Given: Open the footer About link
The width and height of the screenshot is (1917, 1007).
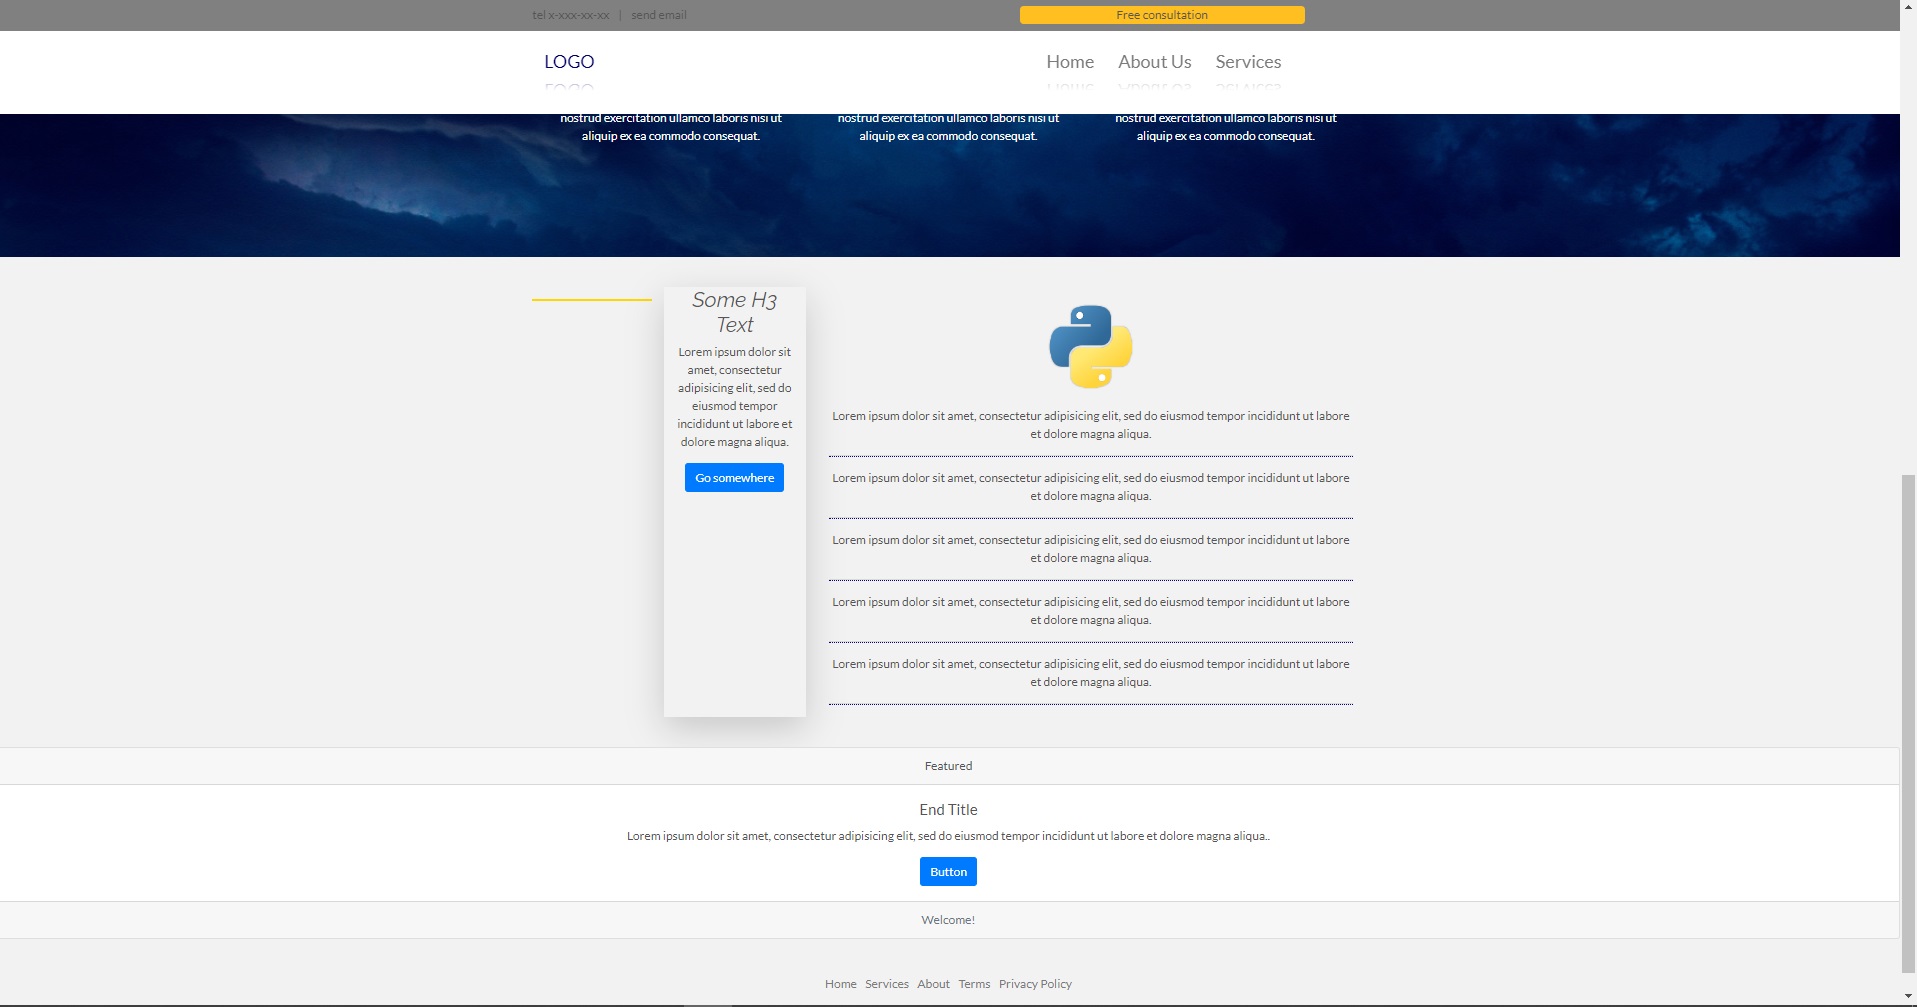Looking at the screenshot, I should [x=933, y=984].
